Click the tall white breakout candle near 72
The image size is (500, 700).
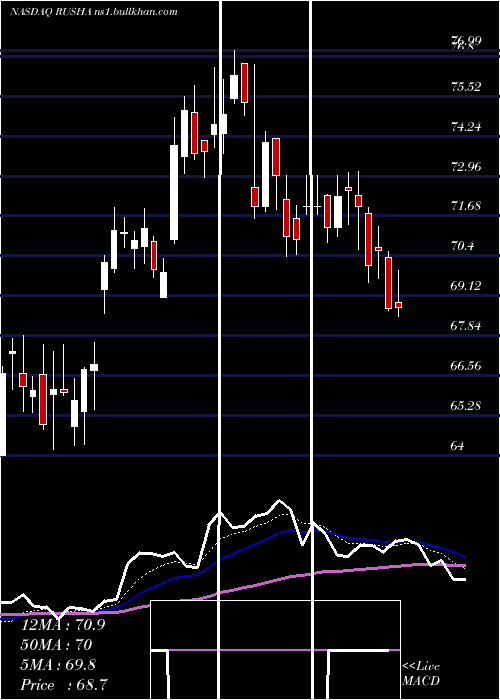point(174,192)
